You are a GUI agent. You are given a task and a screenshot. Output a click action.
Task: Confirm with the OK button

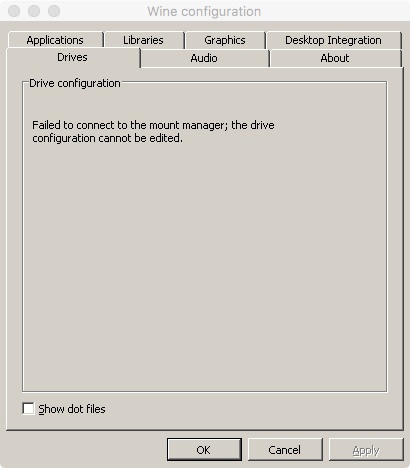point(204,450)
